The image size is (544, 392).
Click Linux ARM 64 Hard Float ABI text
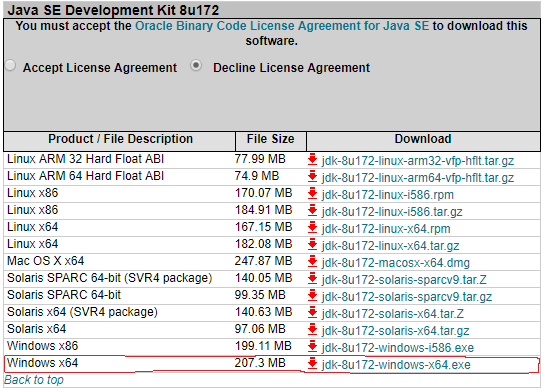[85, 176]
